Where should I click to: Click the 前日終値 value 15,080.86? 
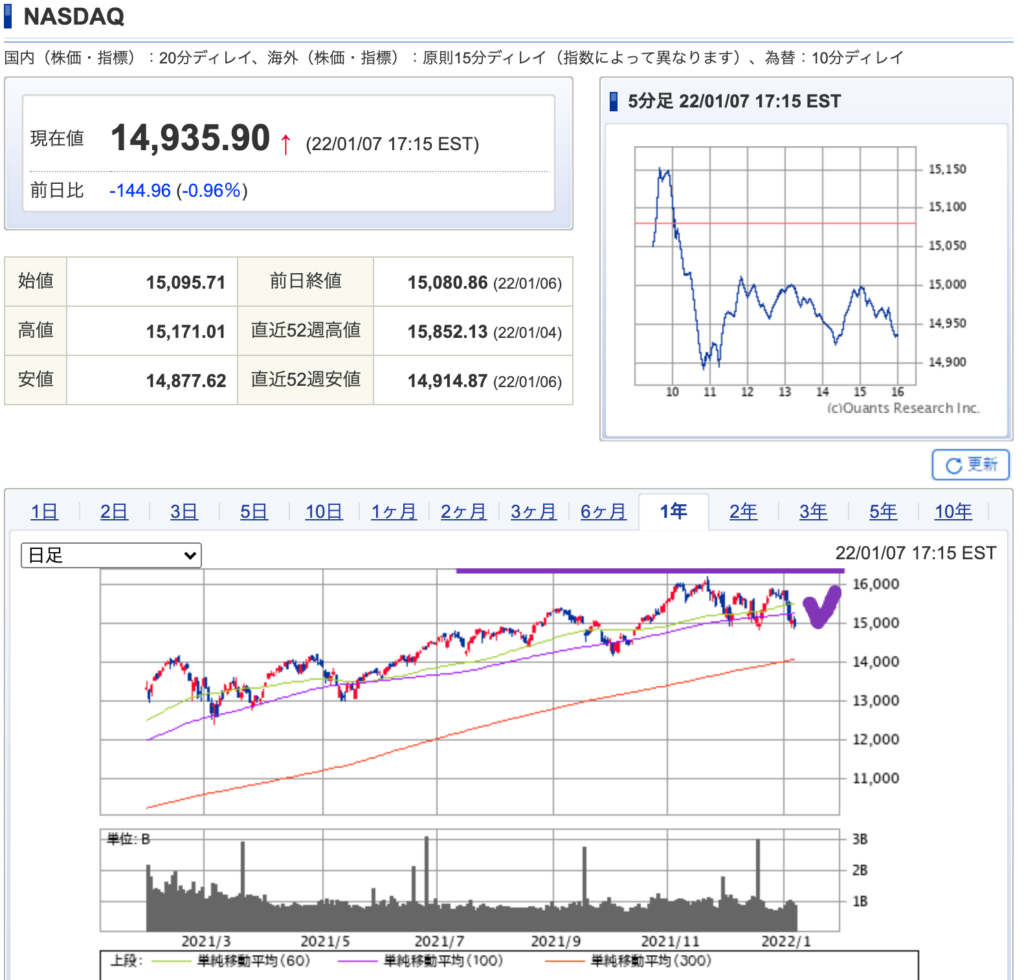click(447, 283)
